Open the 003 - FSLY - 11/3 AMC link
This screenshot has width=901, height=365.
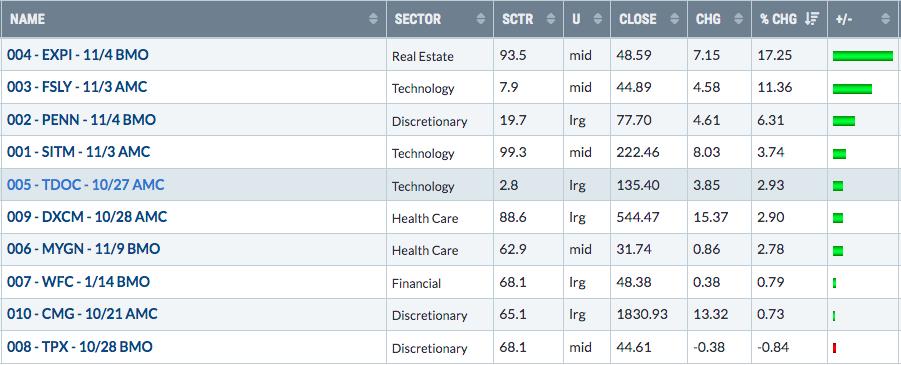pyautogui.click(x=77, y=87)
